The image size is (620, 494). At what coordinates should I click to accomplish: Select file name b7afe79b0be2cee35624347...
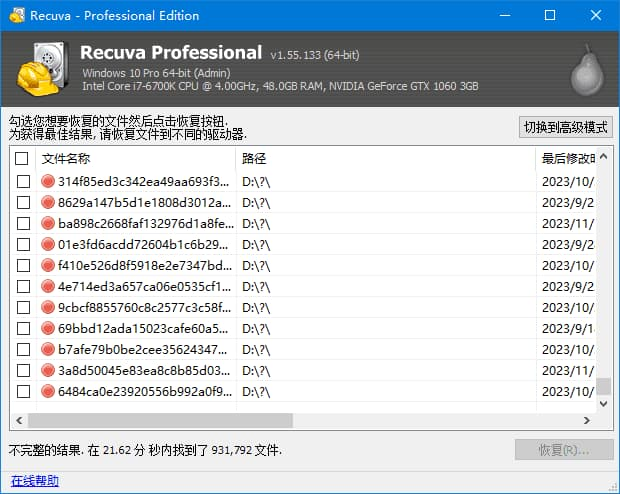[x=143, y=350]
